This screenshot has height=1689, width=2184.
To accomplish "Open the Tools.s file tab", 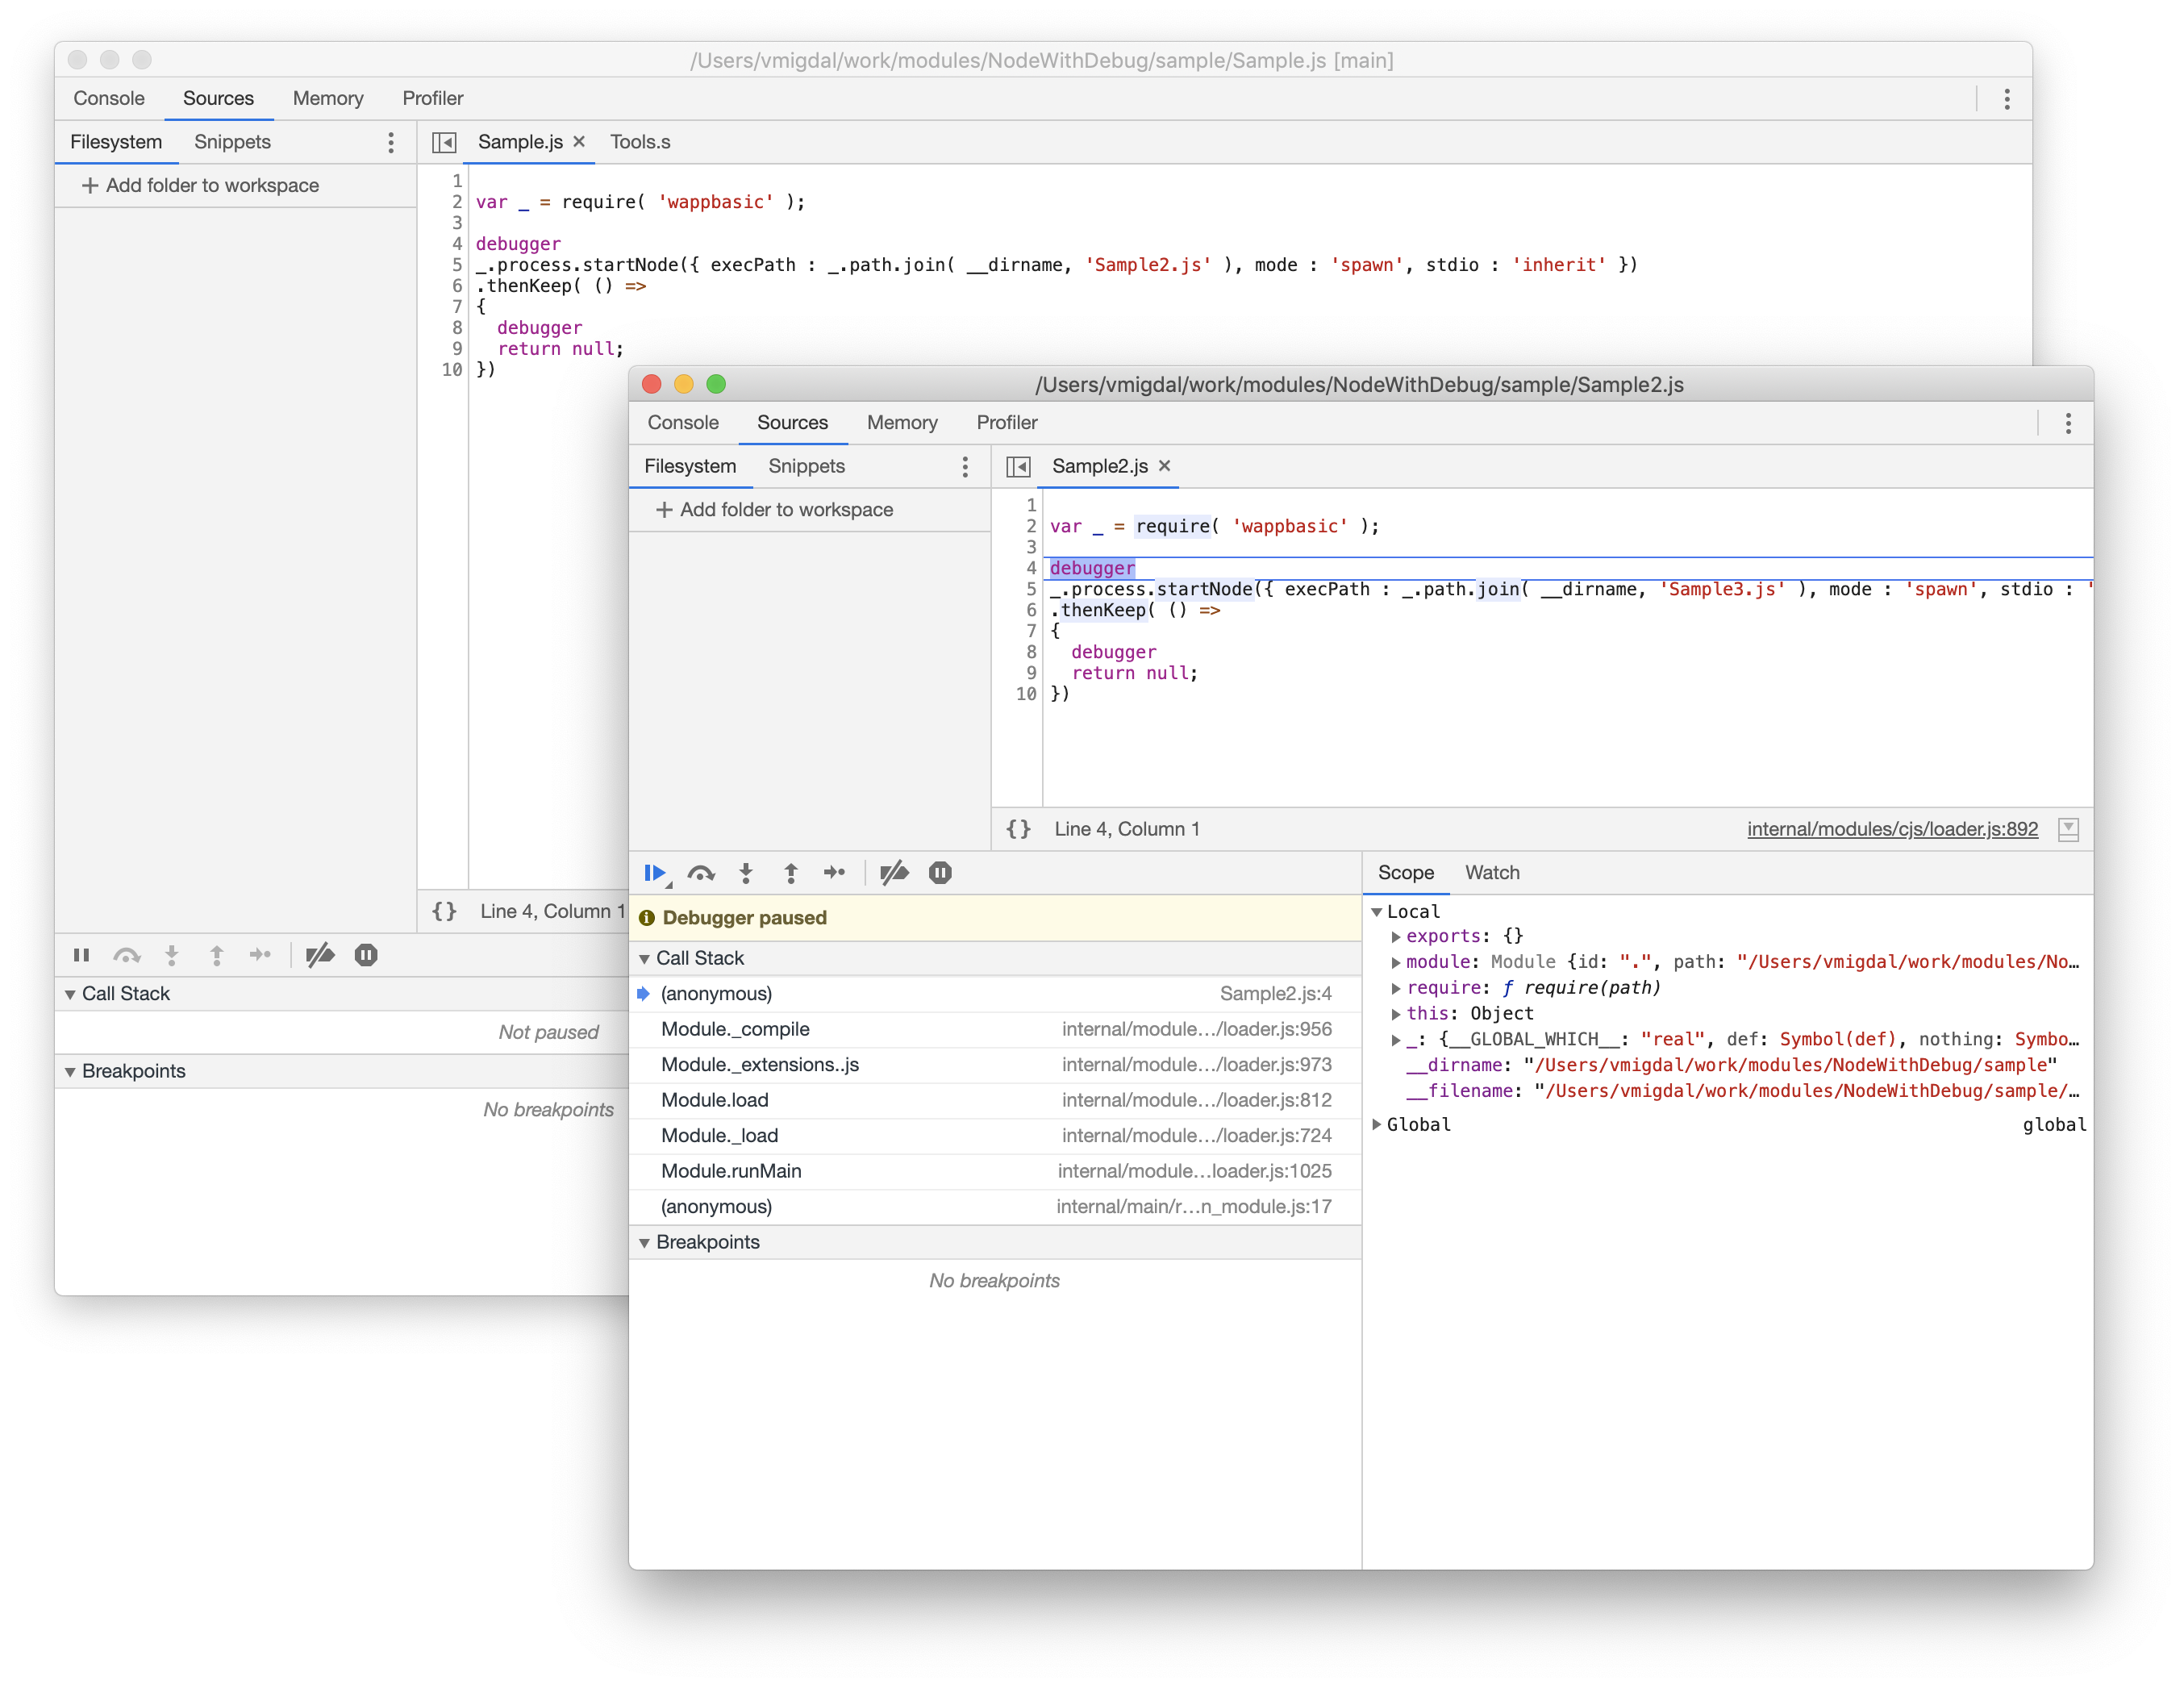I will click(x=640, y=142).
